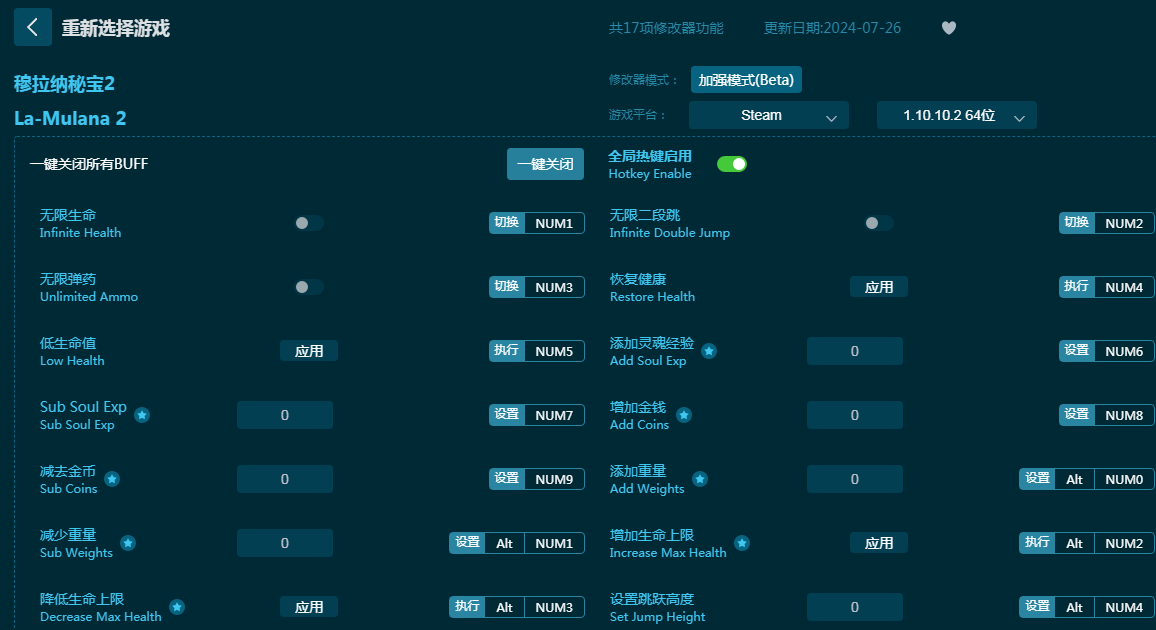The height and width of the screenshot is (630, 1156).
Task: Click NUM0 hotkey key for Add Weights
Action: [x=1124, y=480]
